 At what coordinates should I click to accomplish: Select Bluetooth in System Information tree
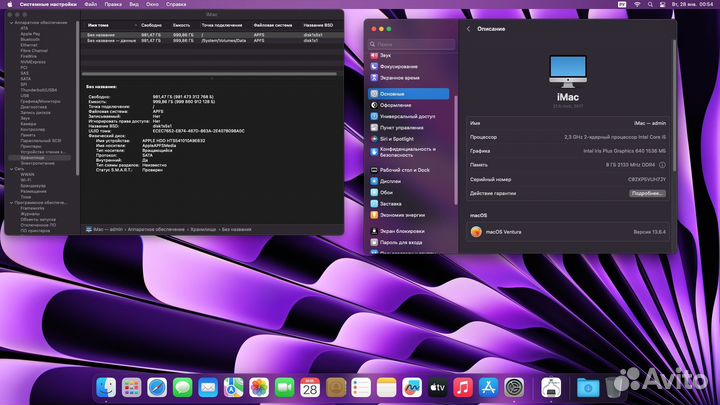coord(30,39)
